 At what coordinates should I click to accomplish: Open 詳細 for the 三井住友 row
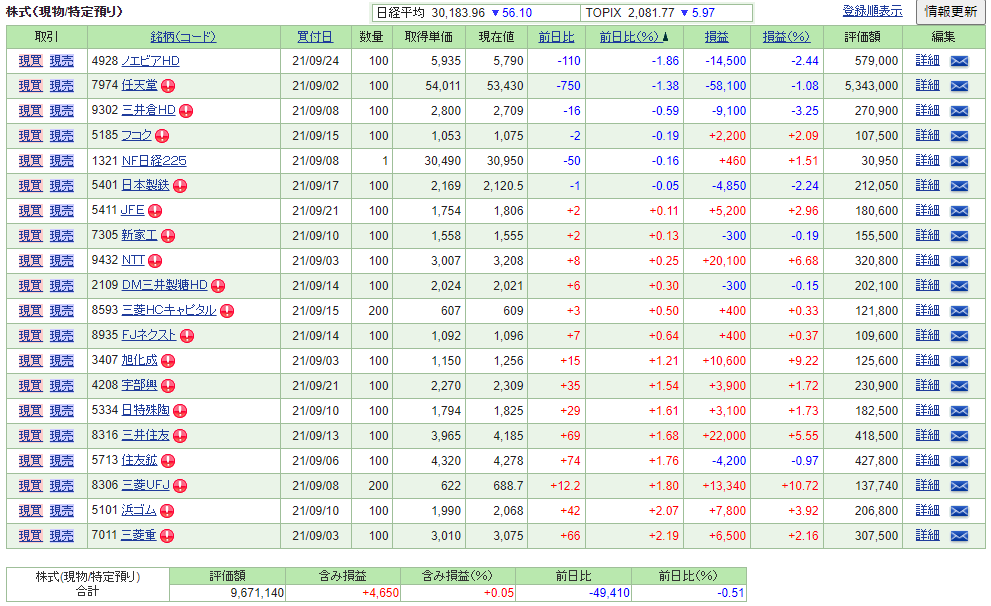pyautogui.click(x=927, y=436)
